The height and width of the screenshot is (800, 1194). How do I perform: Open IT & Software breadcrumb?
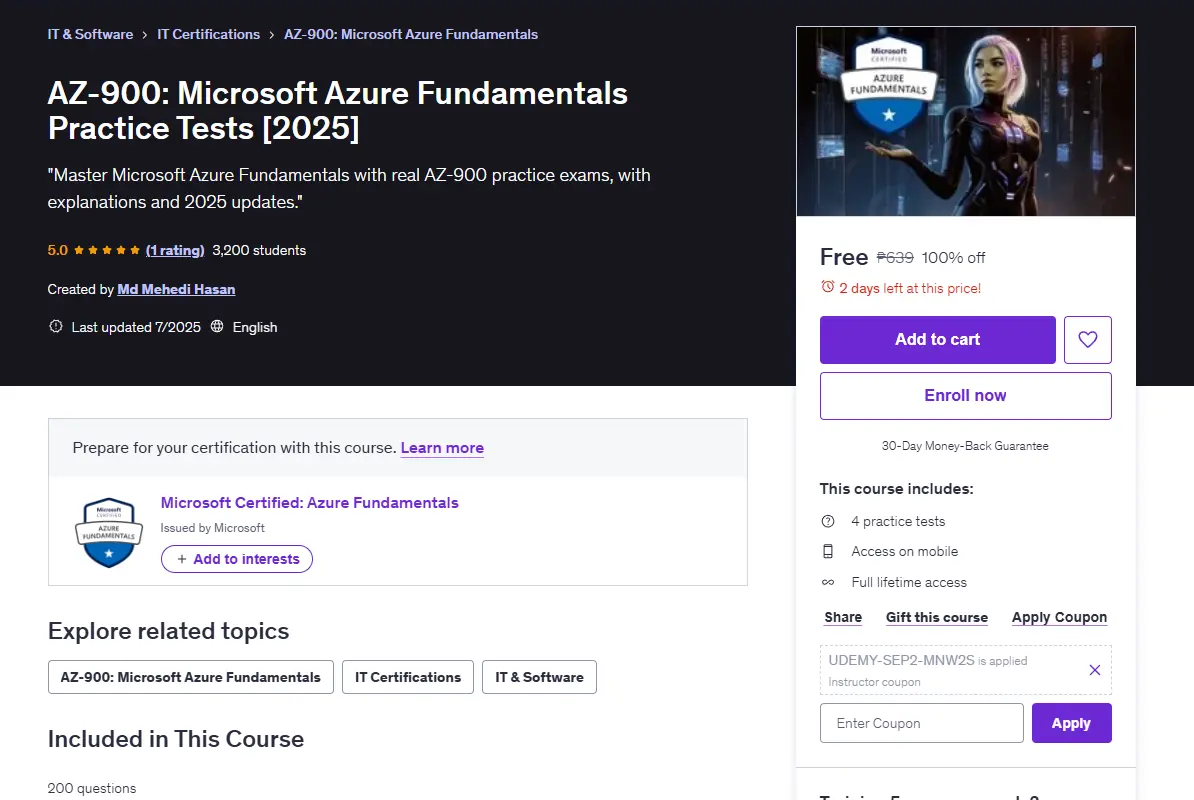pos(90,34)
